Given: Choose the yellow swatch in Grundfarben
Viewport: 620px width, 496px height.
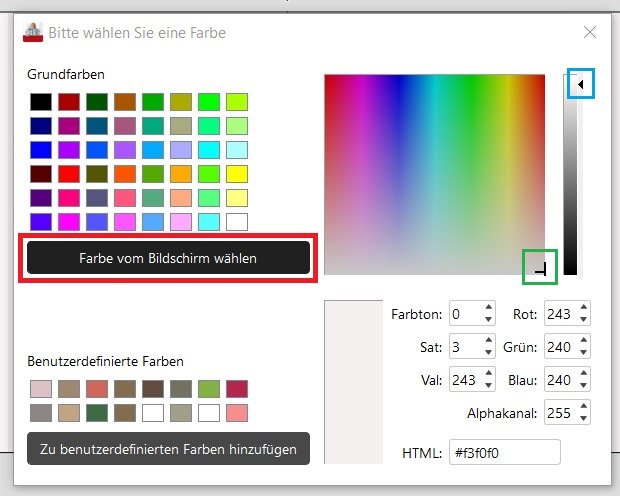Looking at the screenshot, I should click(237, 174).
